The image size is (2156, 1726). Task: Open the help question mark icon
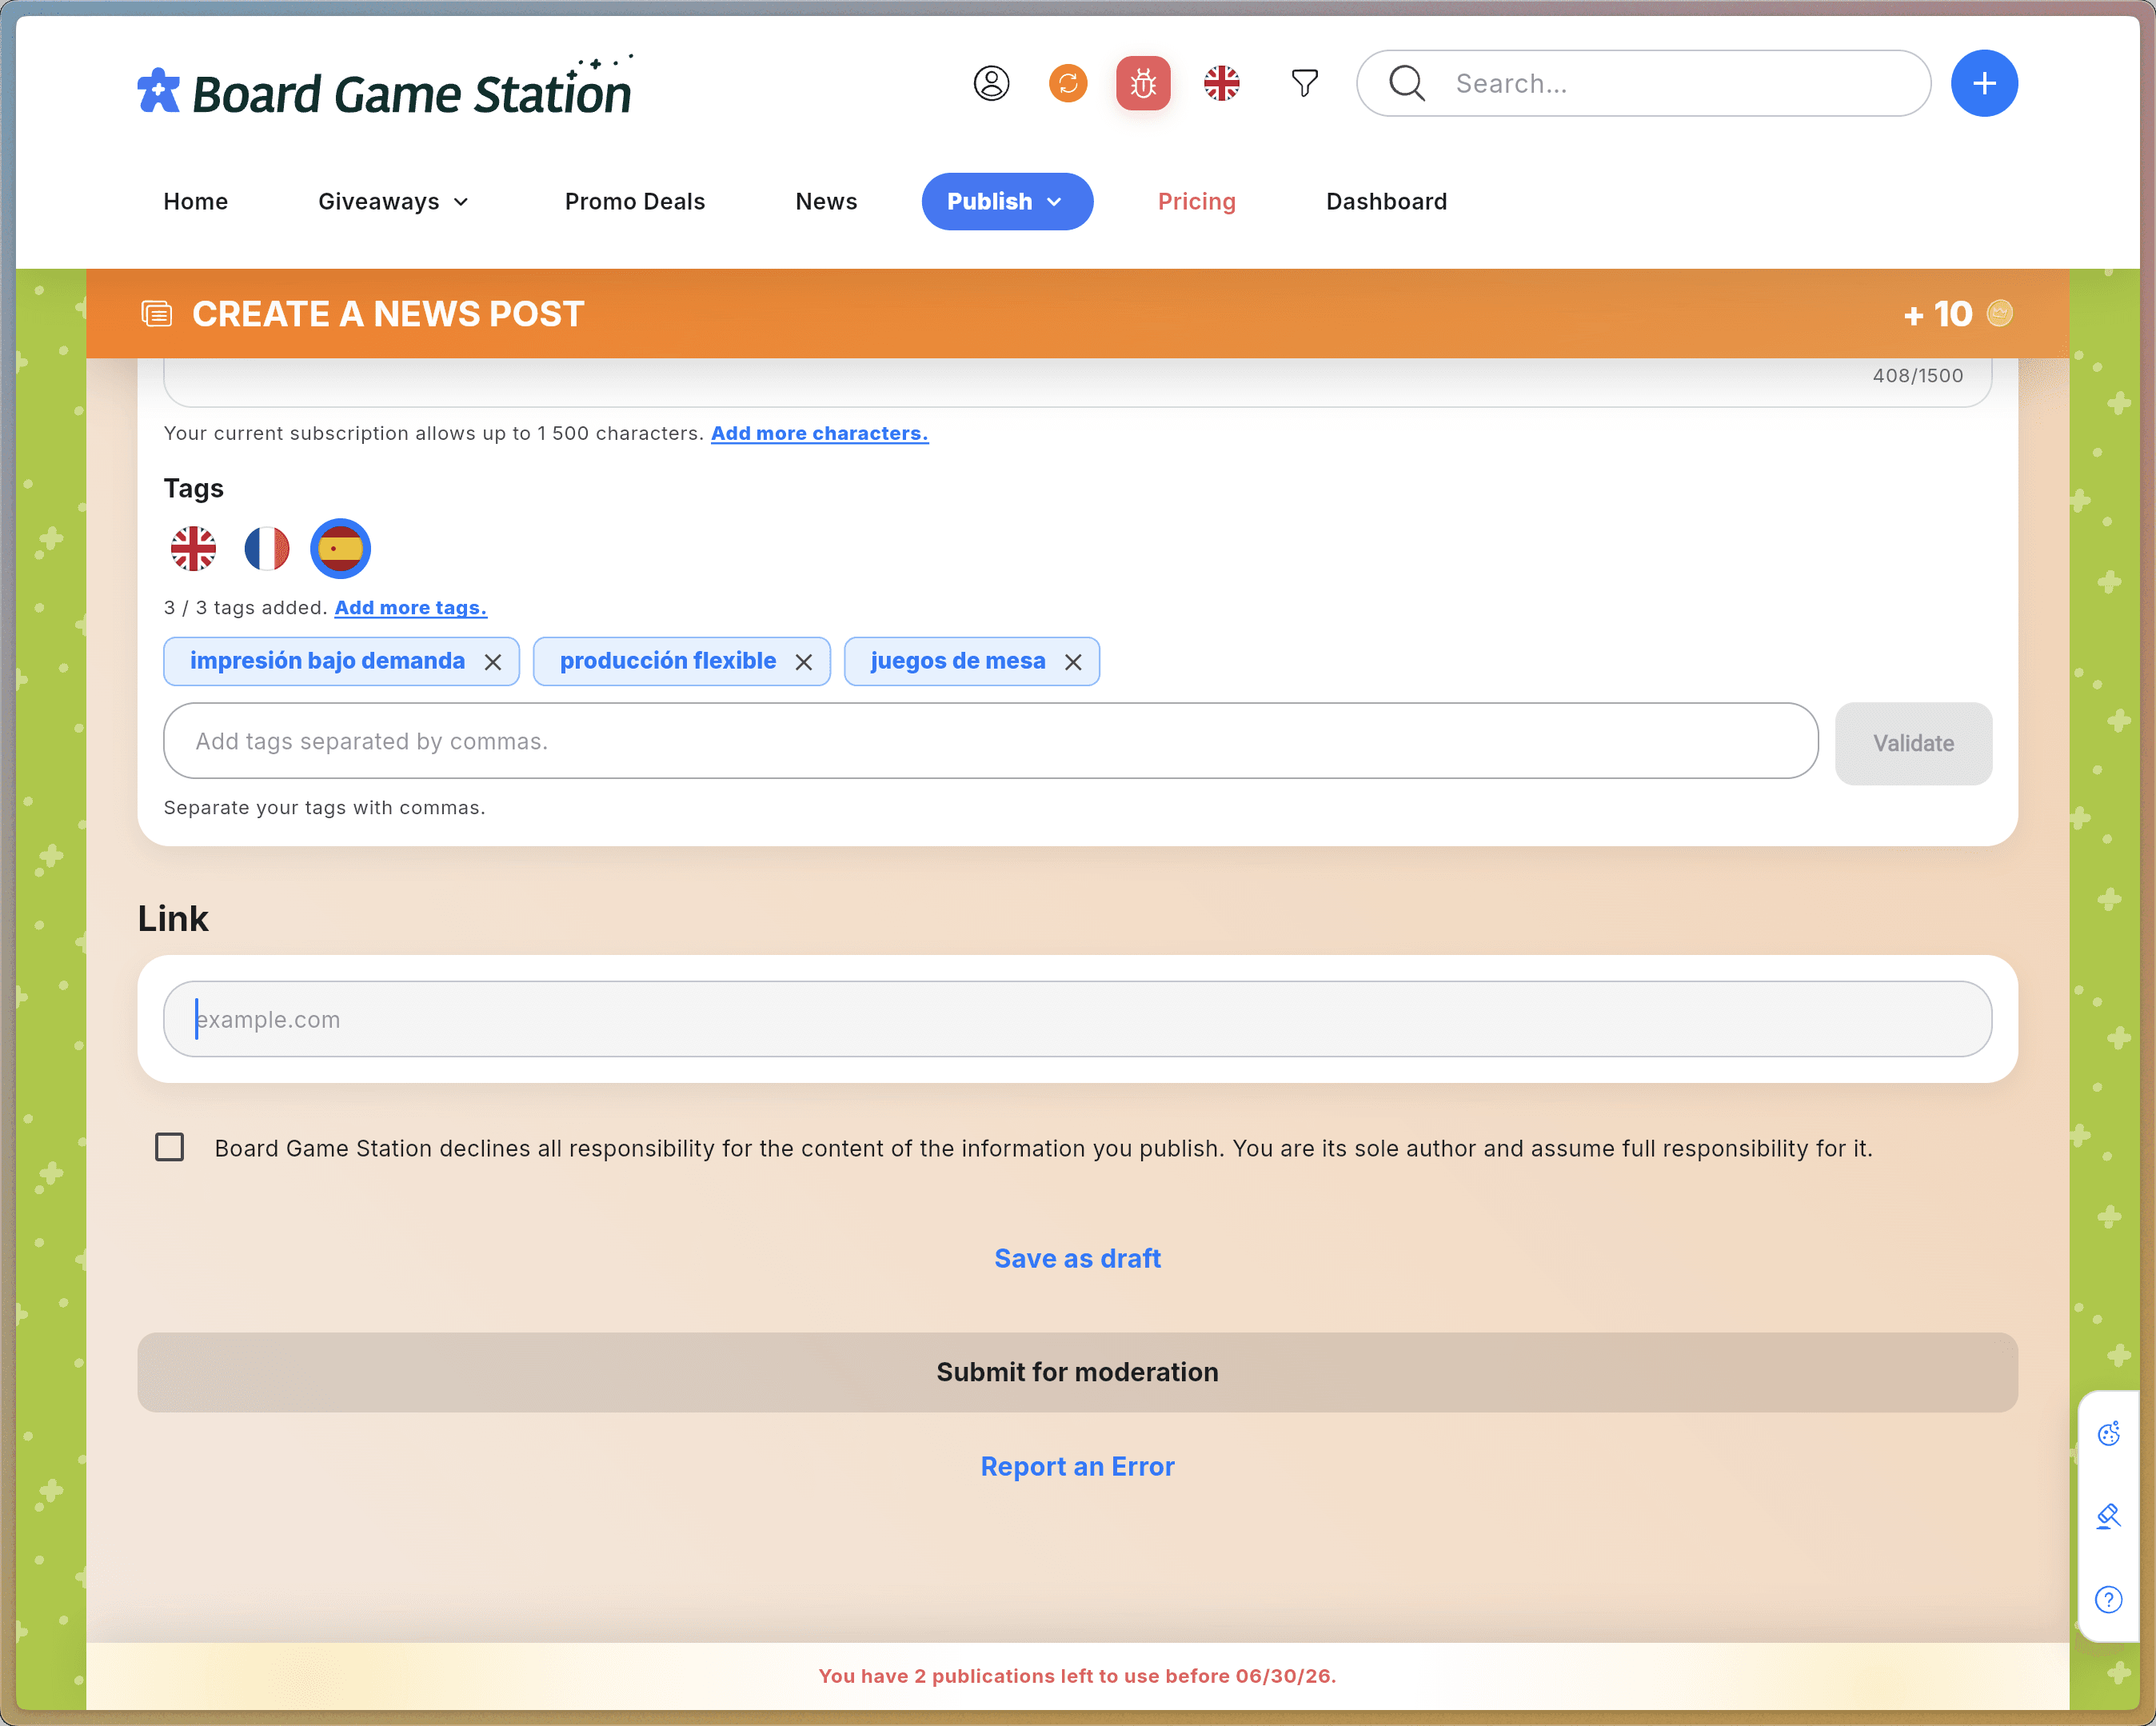(2108, 1599)
